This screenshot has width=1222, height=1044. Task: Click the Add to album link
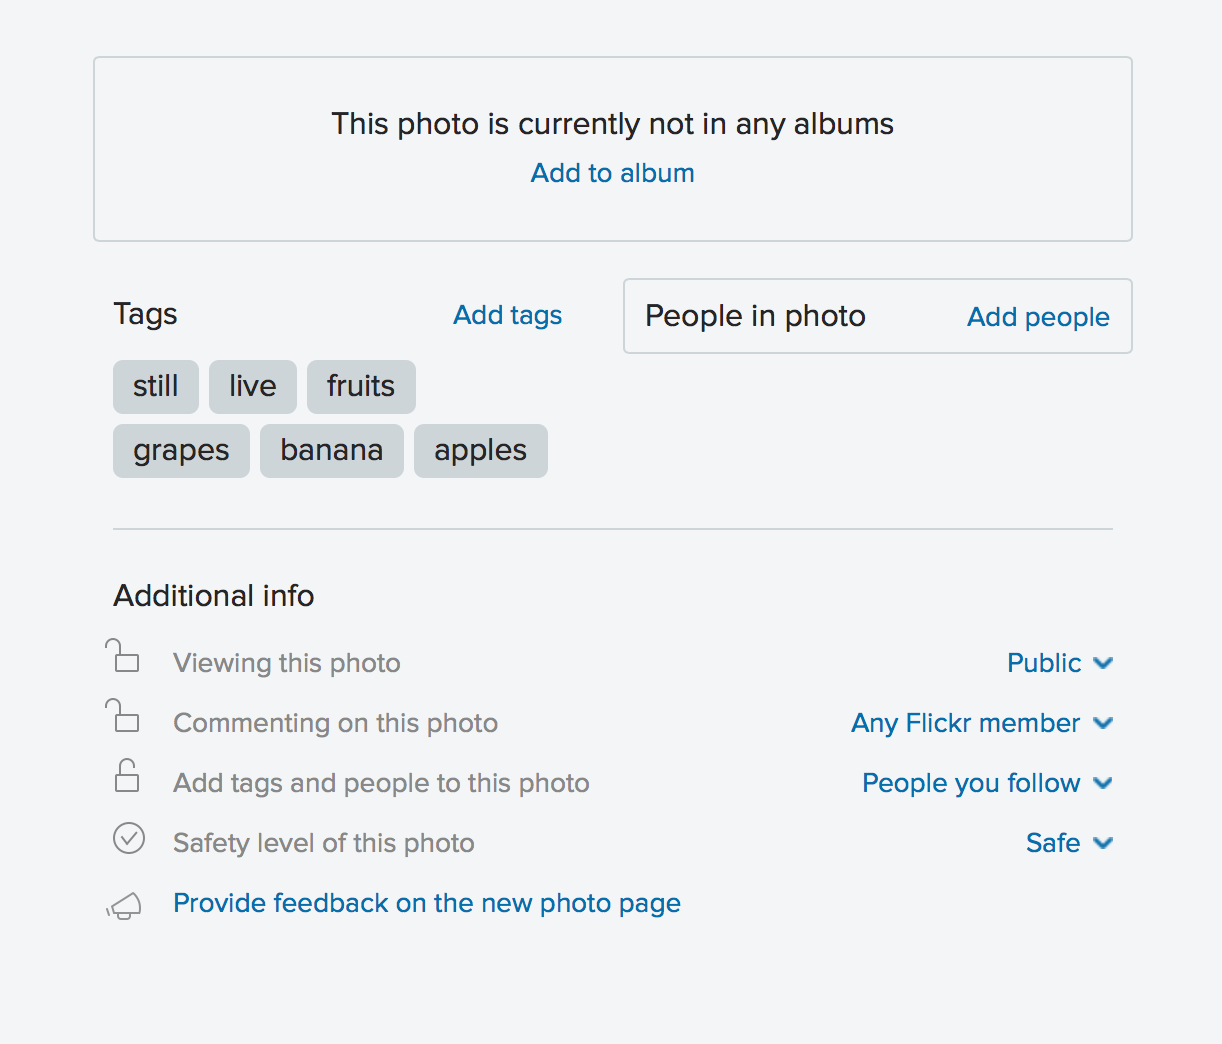(612, 173)
